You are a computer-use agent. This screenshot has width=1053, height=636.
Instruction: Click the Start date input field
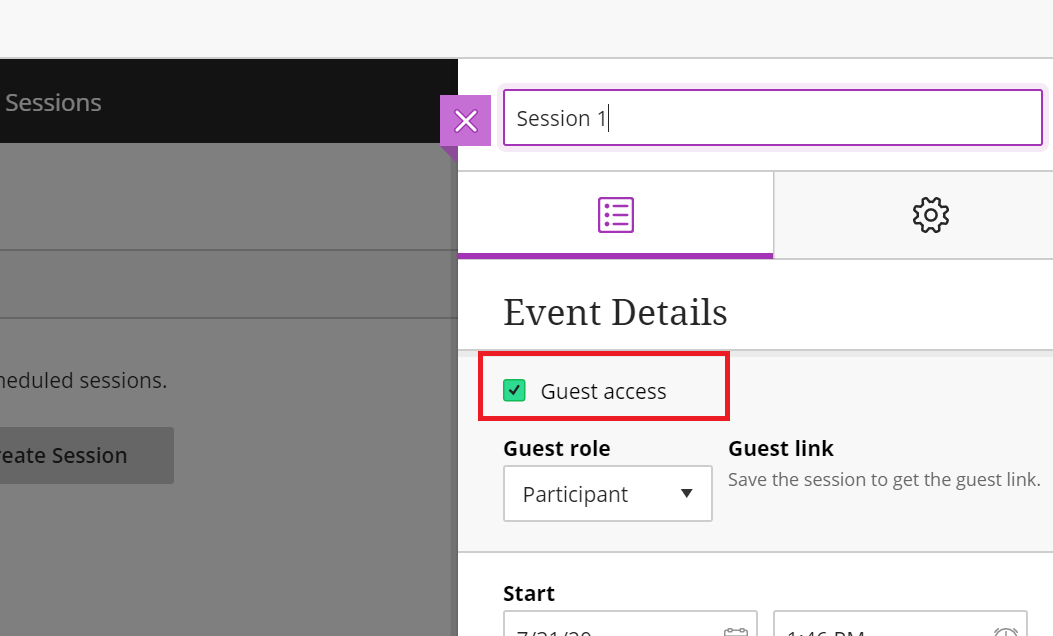coord(610,628)
